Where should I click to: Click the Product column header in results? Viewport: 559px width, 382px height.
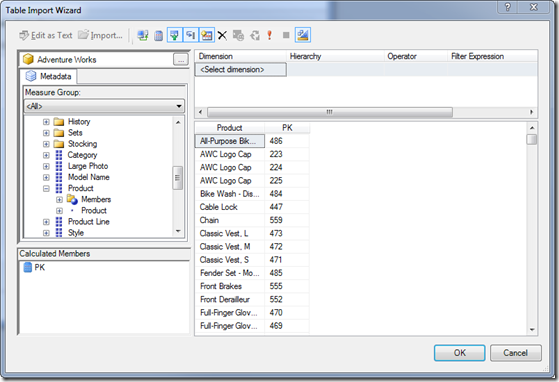(230, 128)
